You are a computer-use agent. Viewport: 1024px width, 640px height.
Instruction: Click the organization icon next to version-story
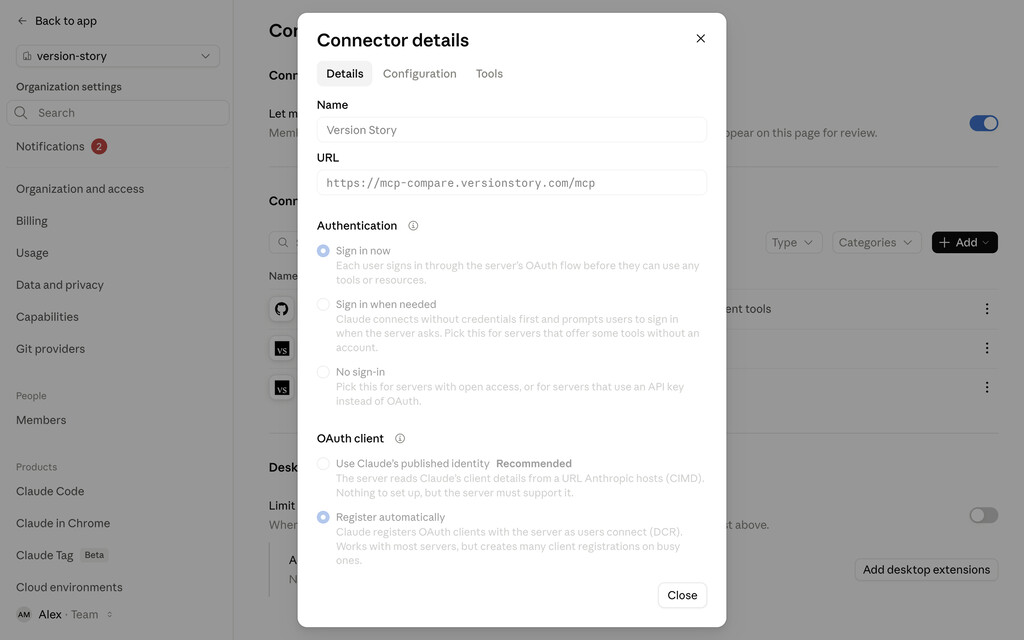pyautogui.click(x=27, y=56)
